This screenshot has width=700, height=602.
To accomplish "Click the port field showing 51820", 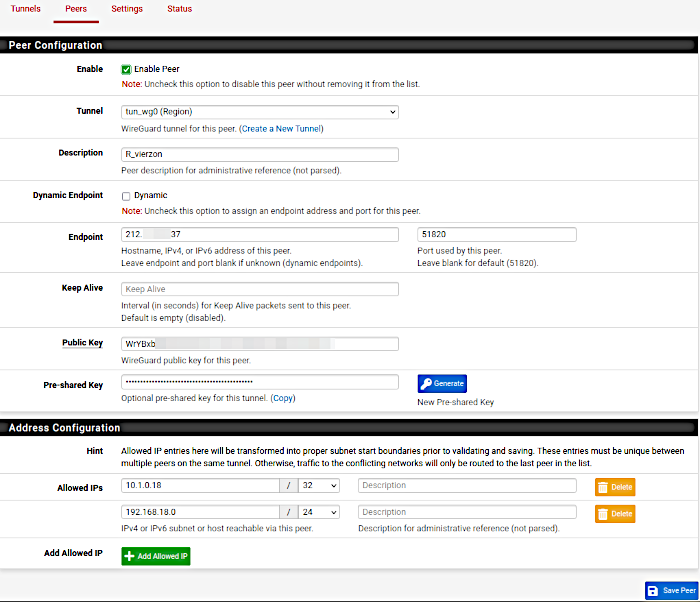I will pos(496,235).
